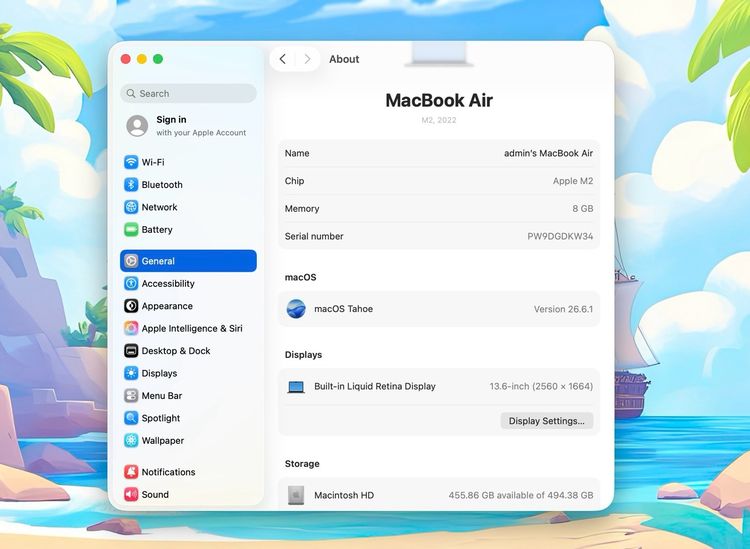Click the About page title
Image resolution: width=750 pixels, height=549 pixels.
344,59
